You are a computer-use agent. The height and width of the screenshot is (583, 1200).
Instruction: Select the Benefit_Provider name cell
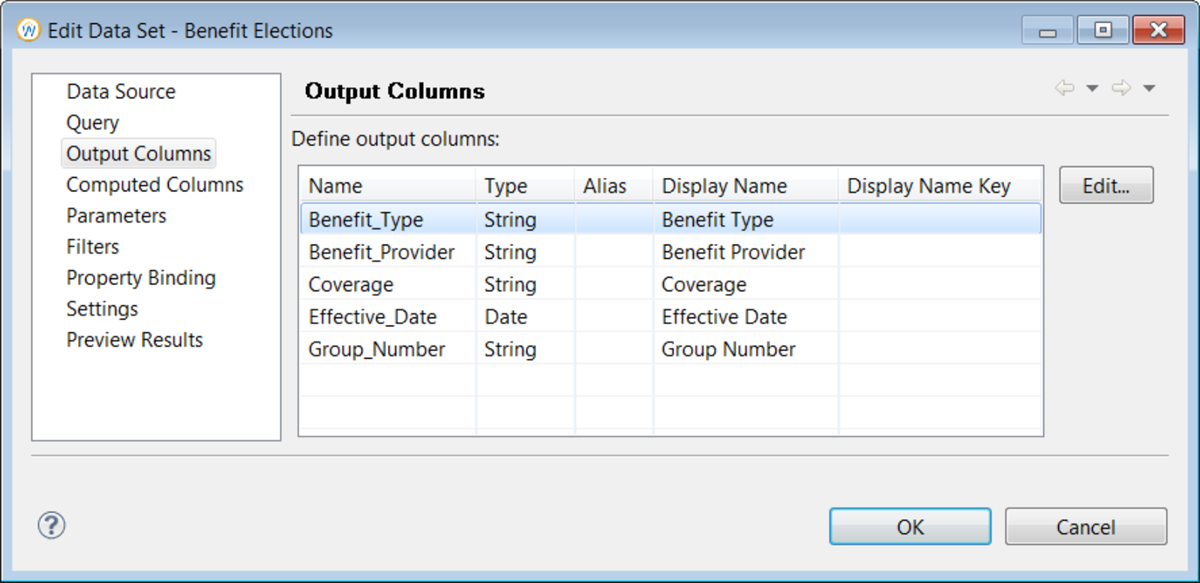(x=388, y=252)
